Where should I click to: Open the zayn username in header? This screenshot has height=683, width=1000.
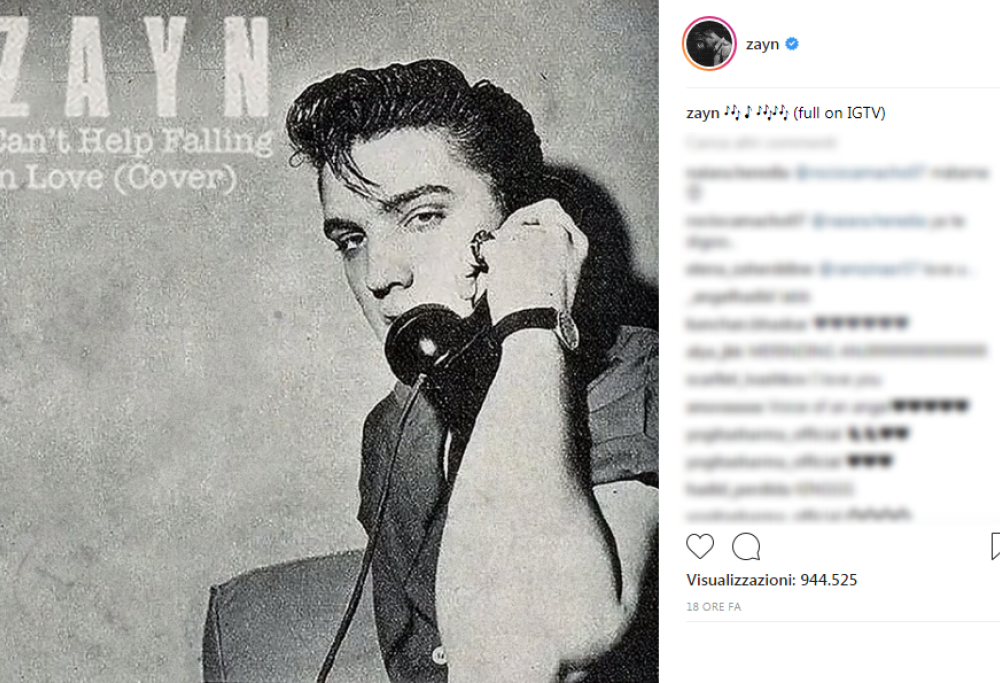762,44
